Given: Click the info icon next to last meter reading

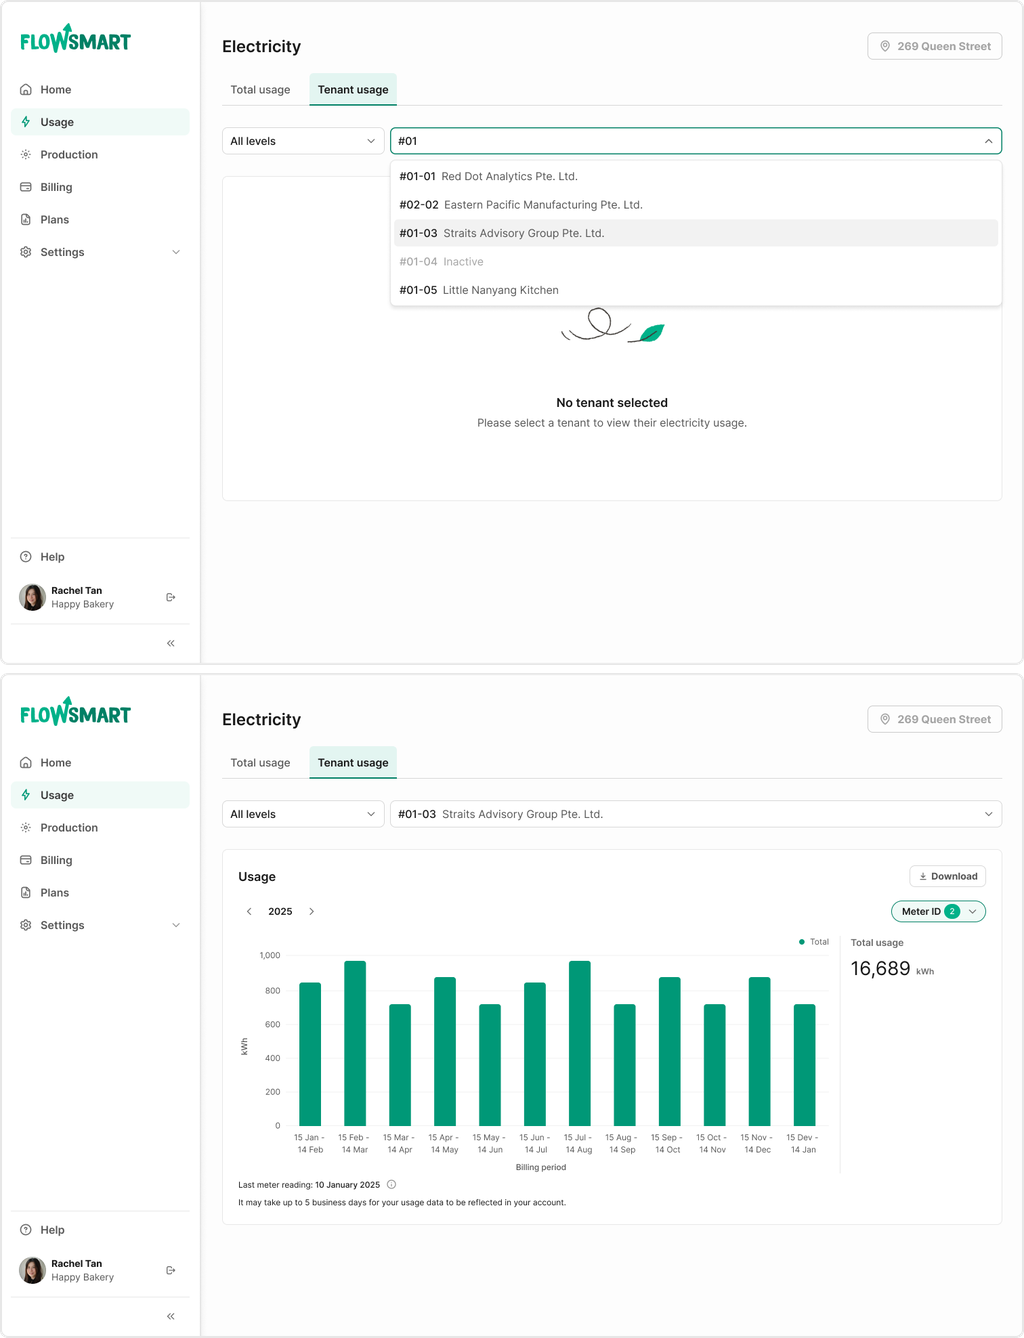Looking at the screenshot, I should [x=391, y=1184].
